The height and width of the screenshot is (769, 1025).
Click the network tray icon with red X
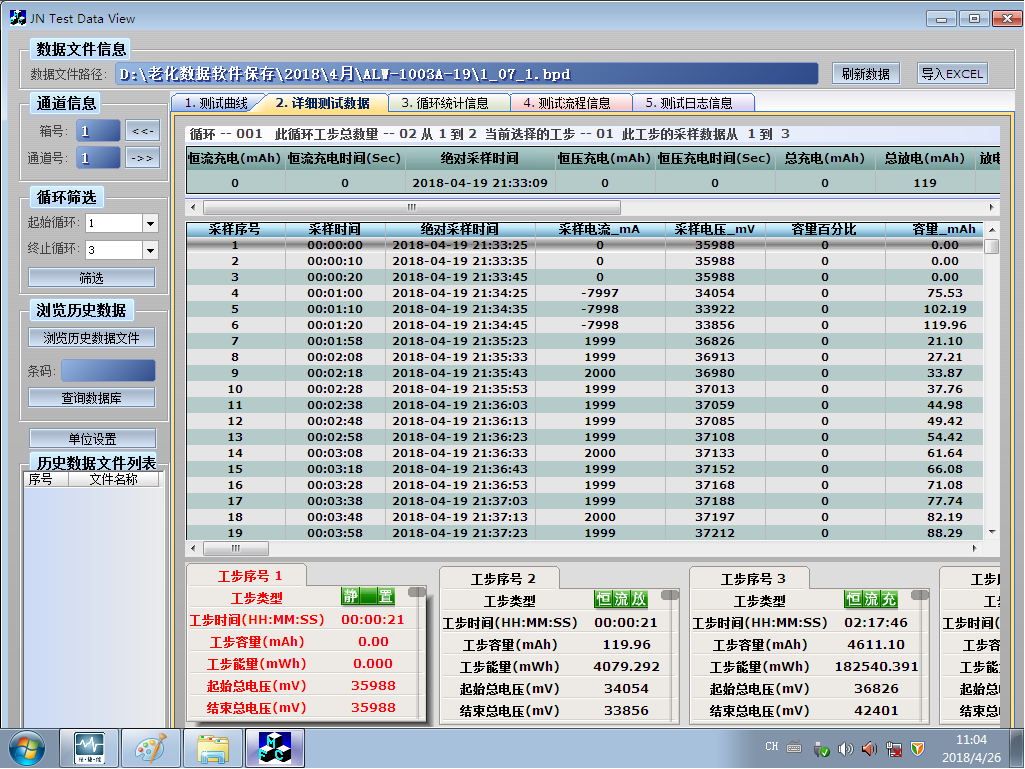pos(894,749)
